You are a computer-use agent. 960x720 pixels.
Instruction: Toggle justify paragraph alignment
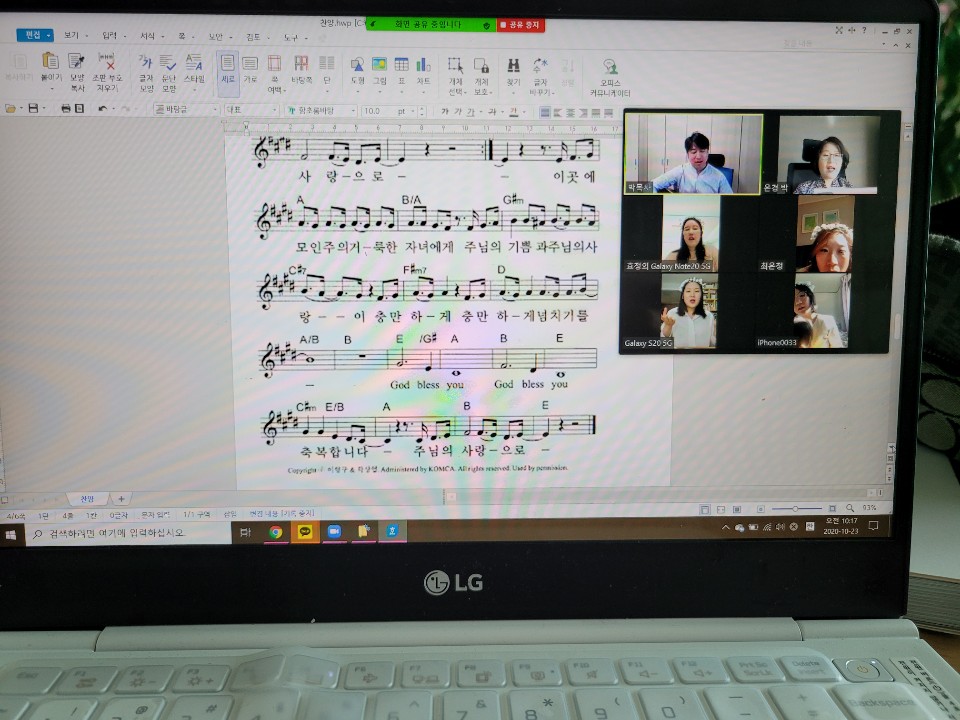tap(545, 113)
